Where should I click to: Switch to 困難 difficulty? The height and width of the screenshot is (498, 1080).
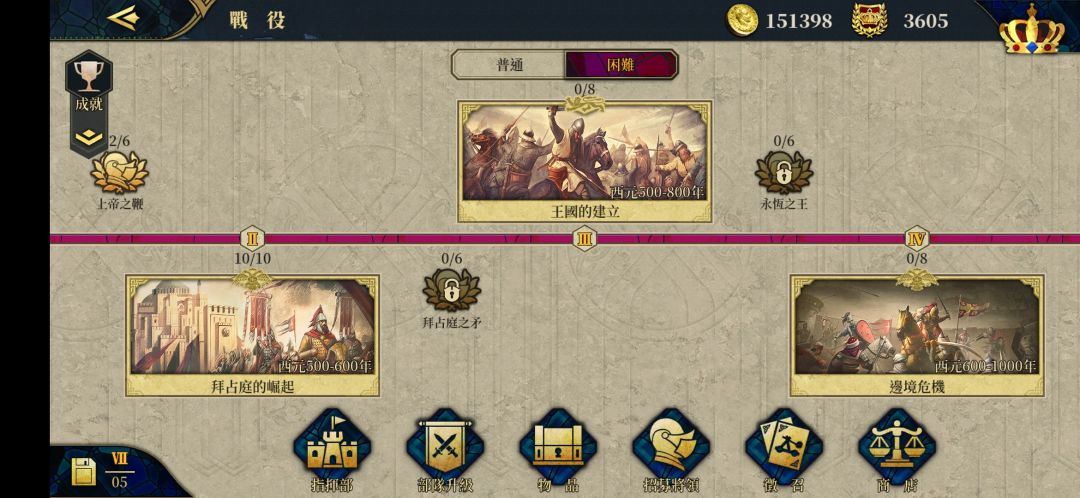pyautogui.click(x=621, y=65)
